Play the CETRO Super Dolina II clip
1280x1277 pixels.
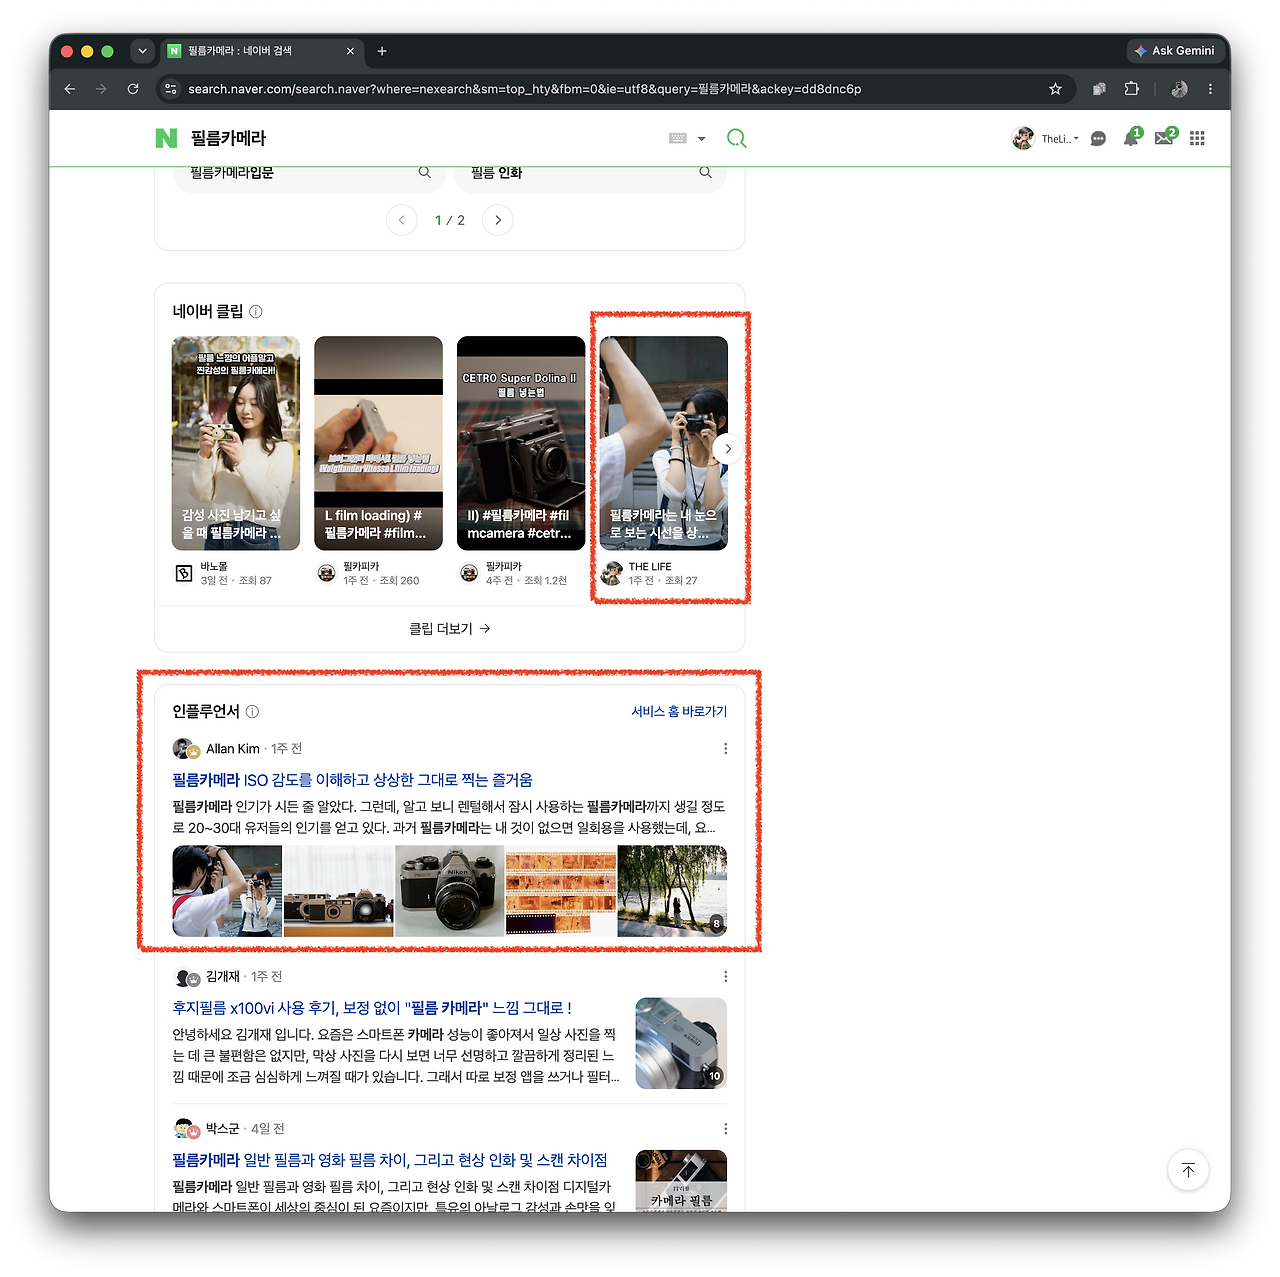[x=521, y=443]
